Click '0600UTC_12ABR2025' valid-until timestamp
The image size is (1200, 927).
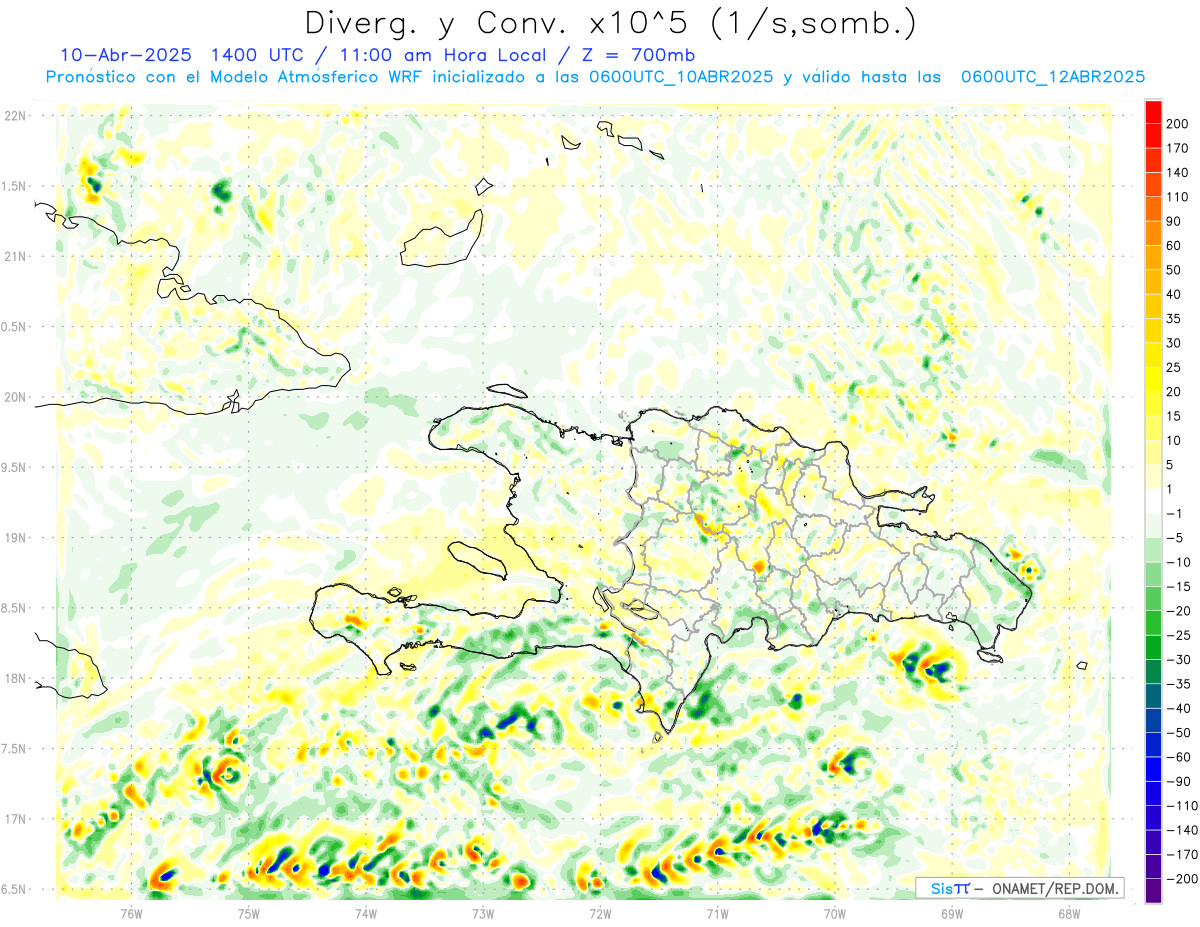coord(1053,77)
